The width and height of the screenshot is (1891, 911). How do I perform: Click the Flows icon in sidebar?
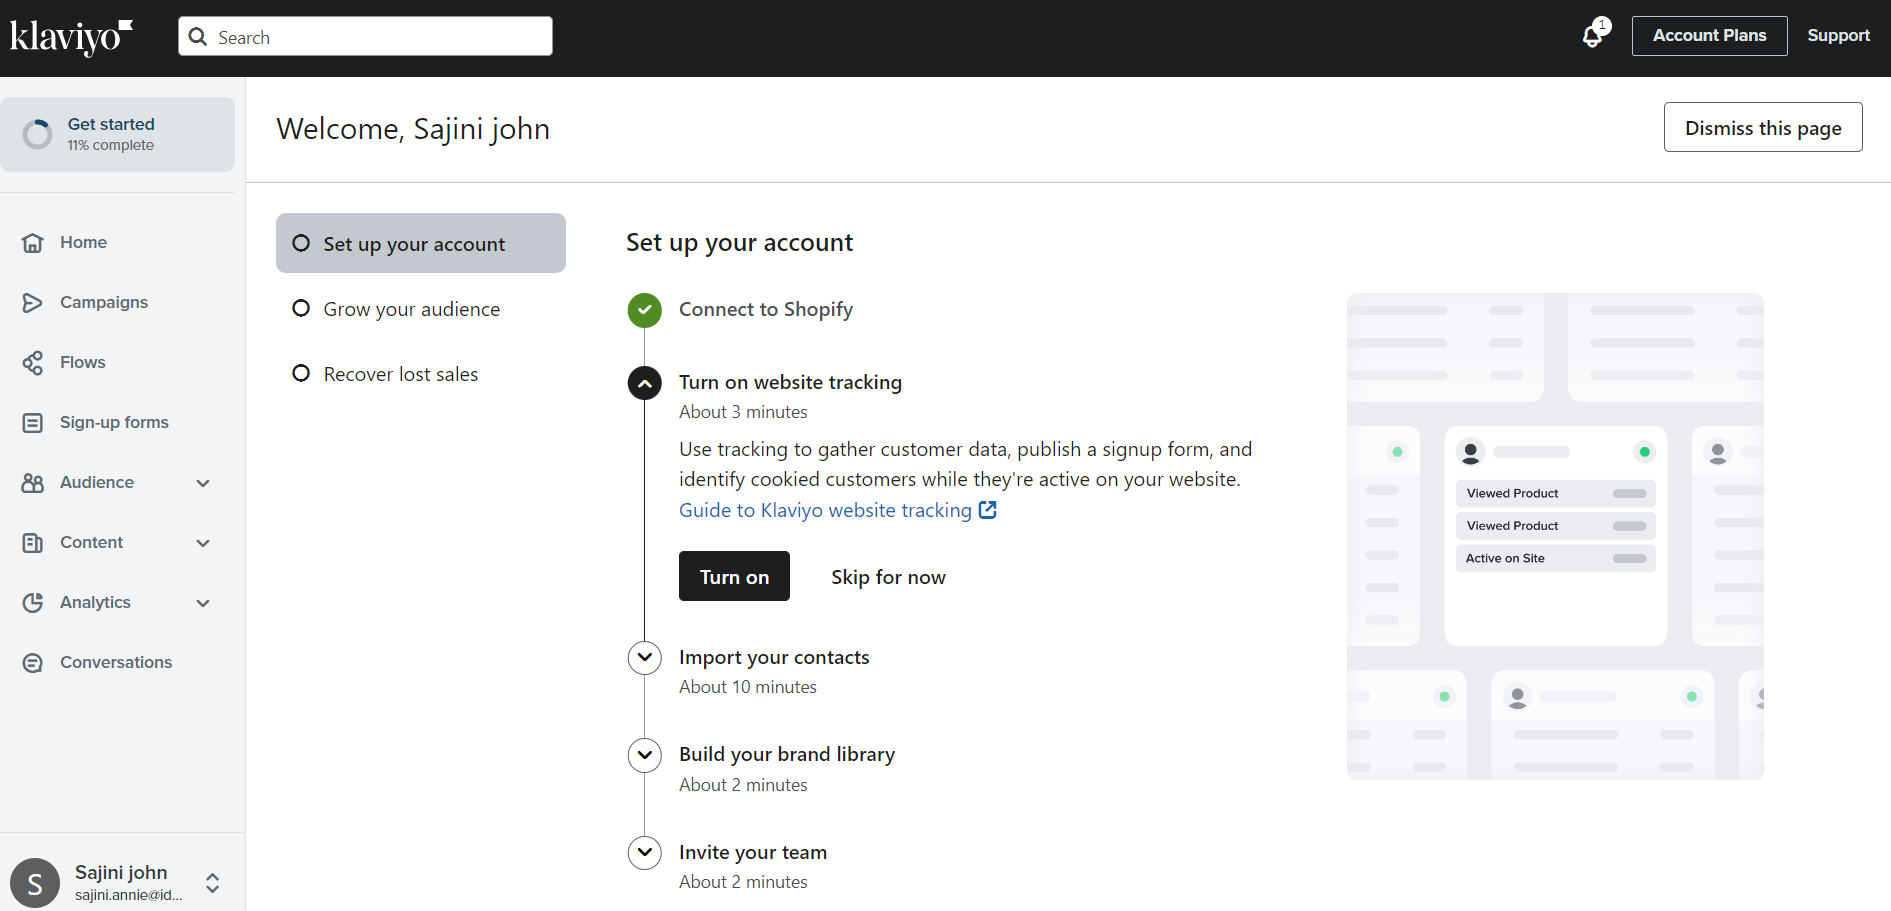click(x=33, y=363)
